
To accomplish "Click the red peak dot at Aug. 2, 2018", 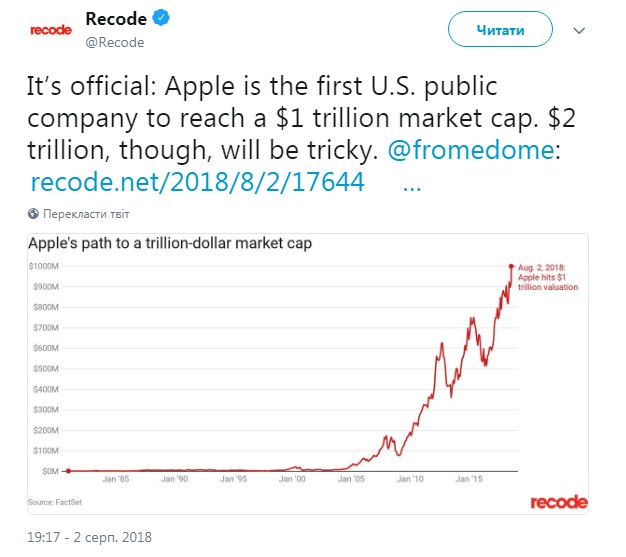I will point(512,266).
